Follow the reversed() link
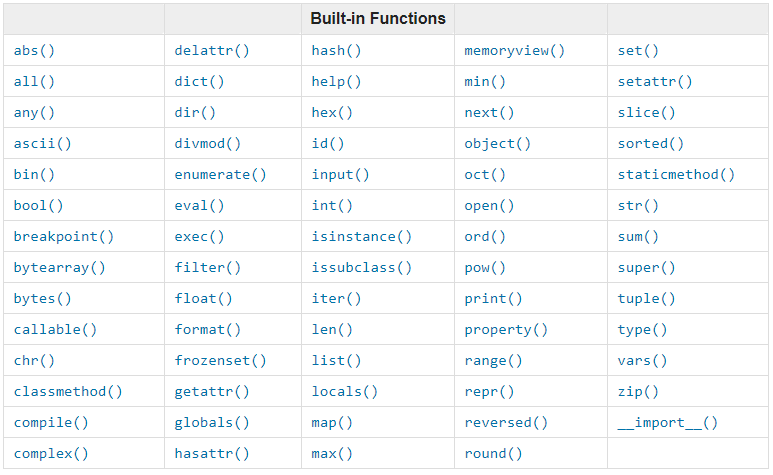The height and width of the screenshot is (475, 773). [x=506, y=423]
